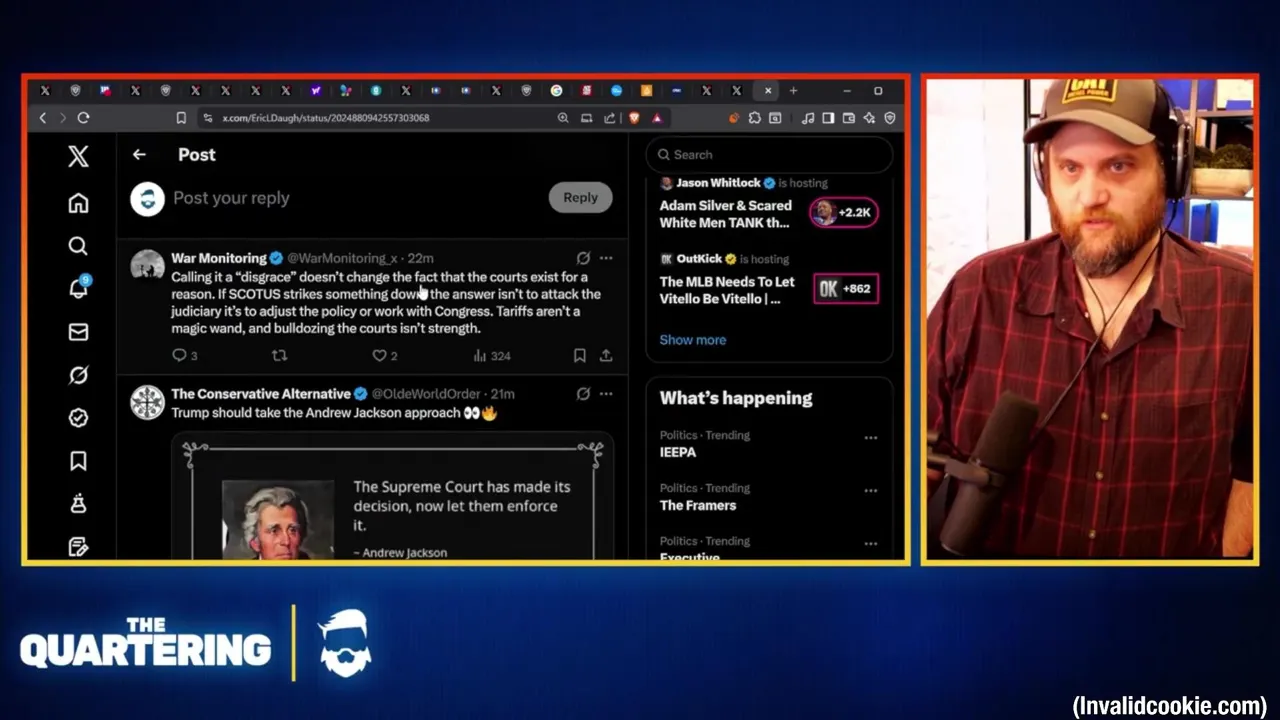Switch to the purple Yahoo-style tab
This screenshot has width=1280, height=720.
316,90
